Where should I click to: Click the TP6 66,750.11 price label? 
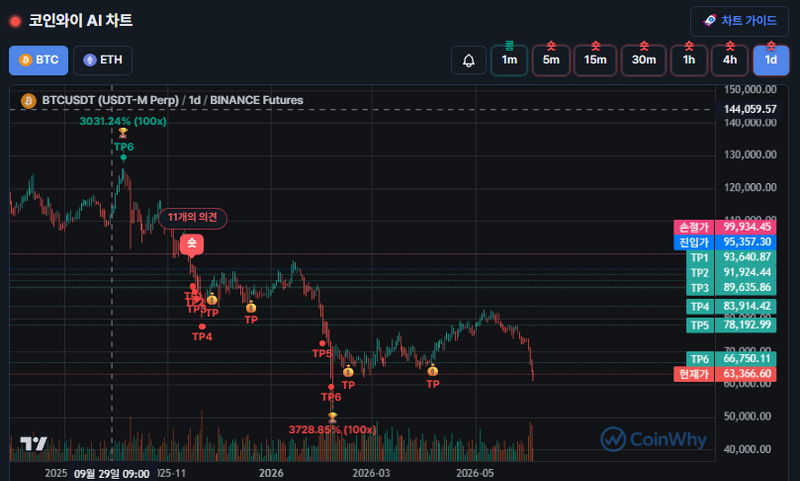[x=731, y=359]
